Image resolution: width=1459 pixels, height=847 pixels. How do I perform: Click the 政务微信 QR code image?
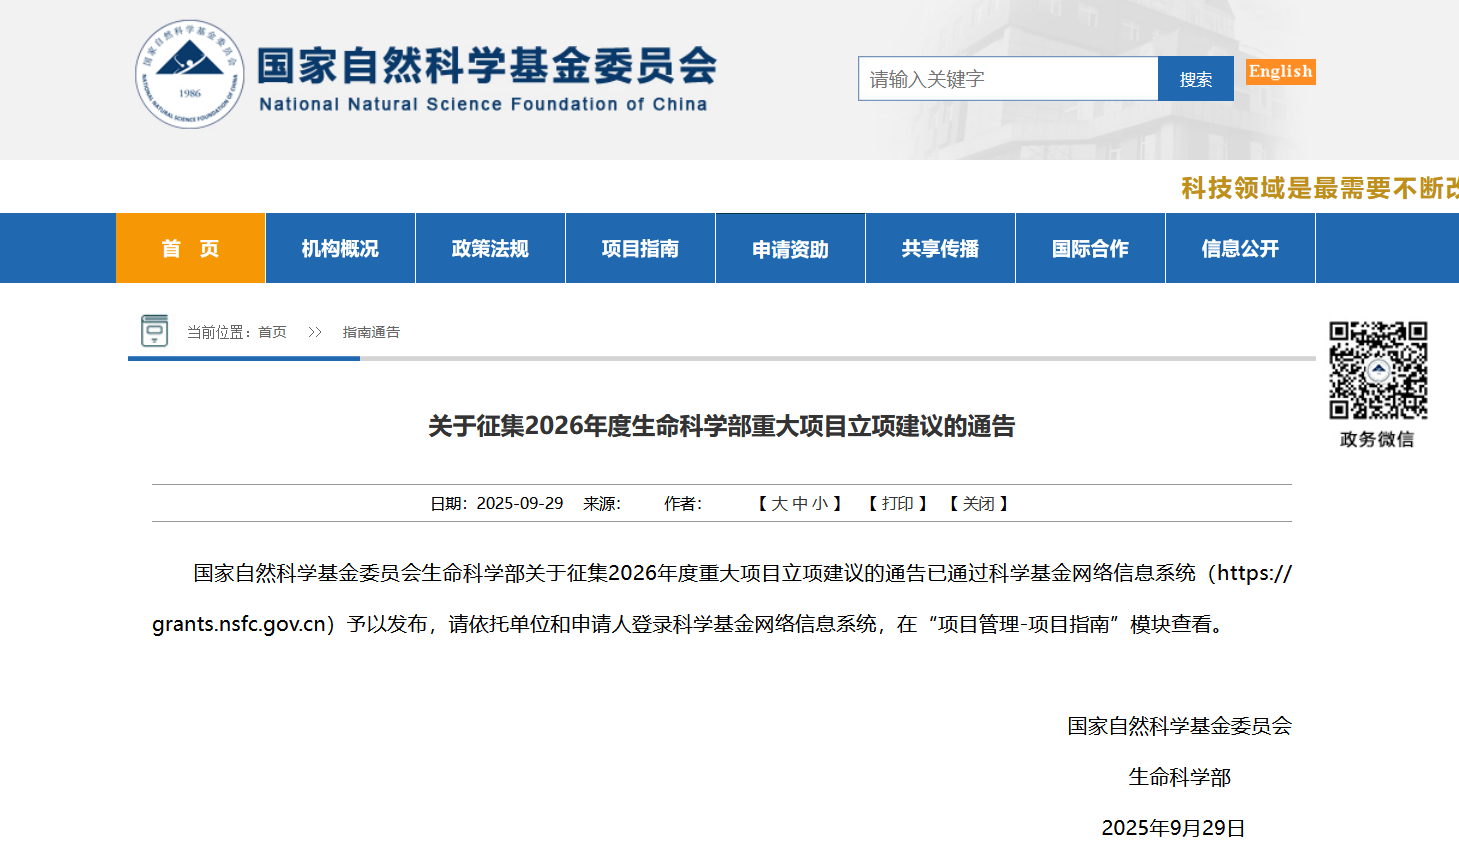pyautogui.click(x=1377, y=370)
